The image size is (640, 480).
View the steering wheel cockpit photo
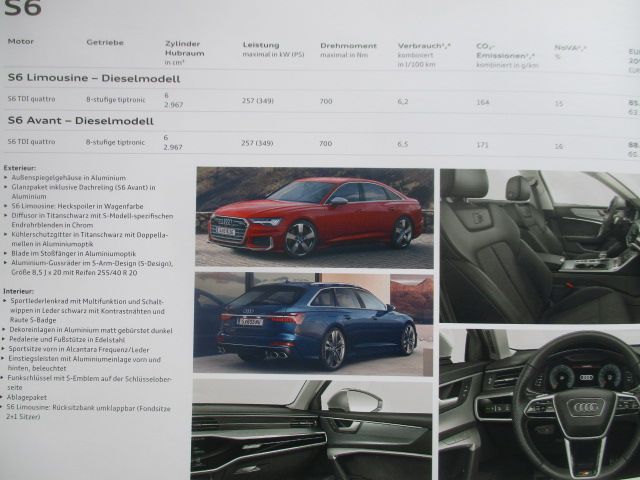539,405
